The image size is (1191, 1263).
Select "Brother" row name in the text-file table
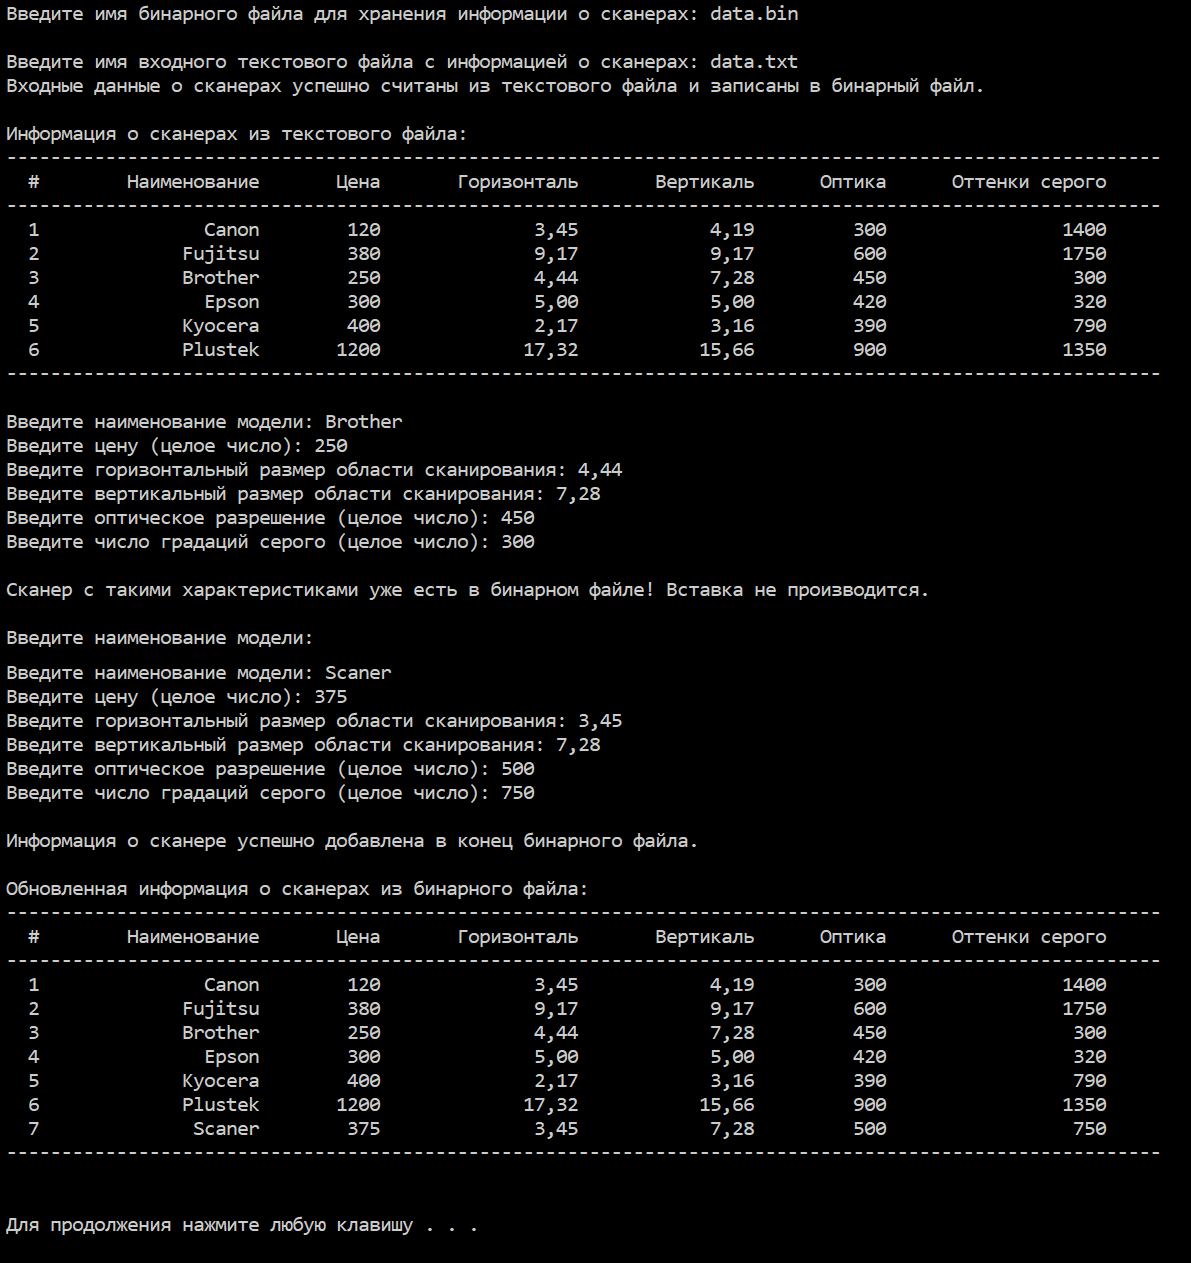coord(221,278)
